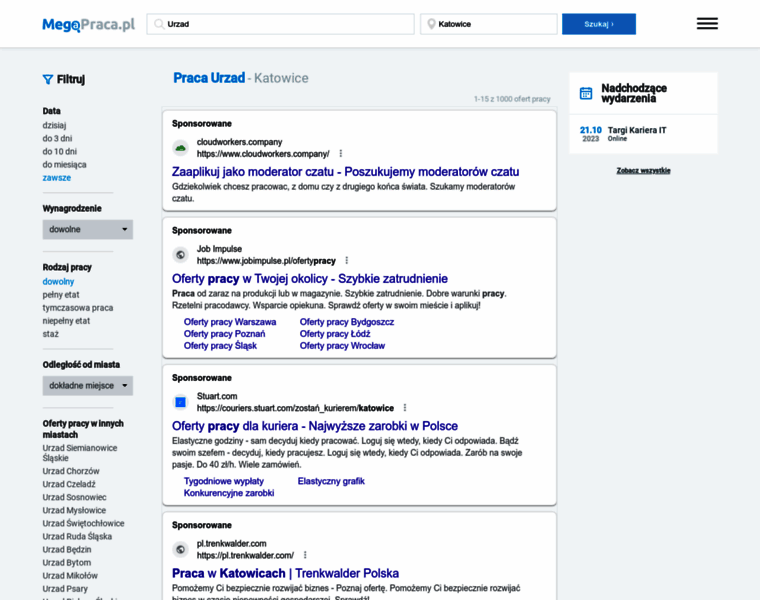Open Praca w Katowicach Trenkwalder Polska ad
Screen dimensions: 760x600
click(x=285, y=573)
